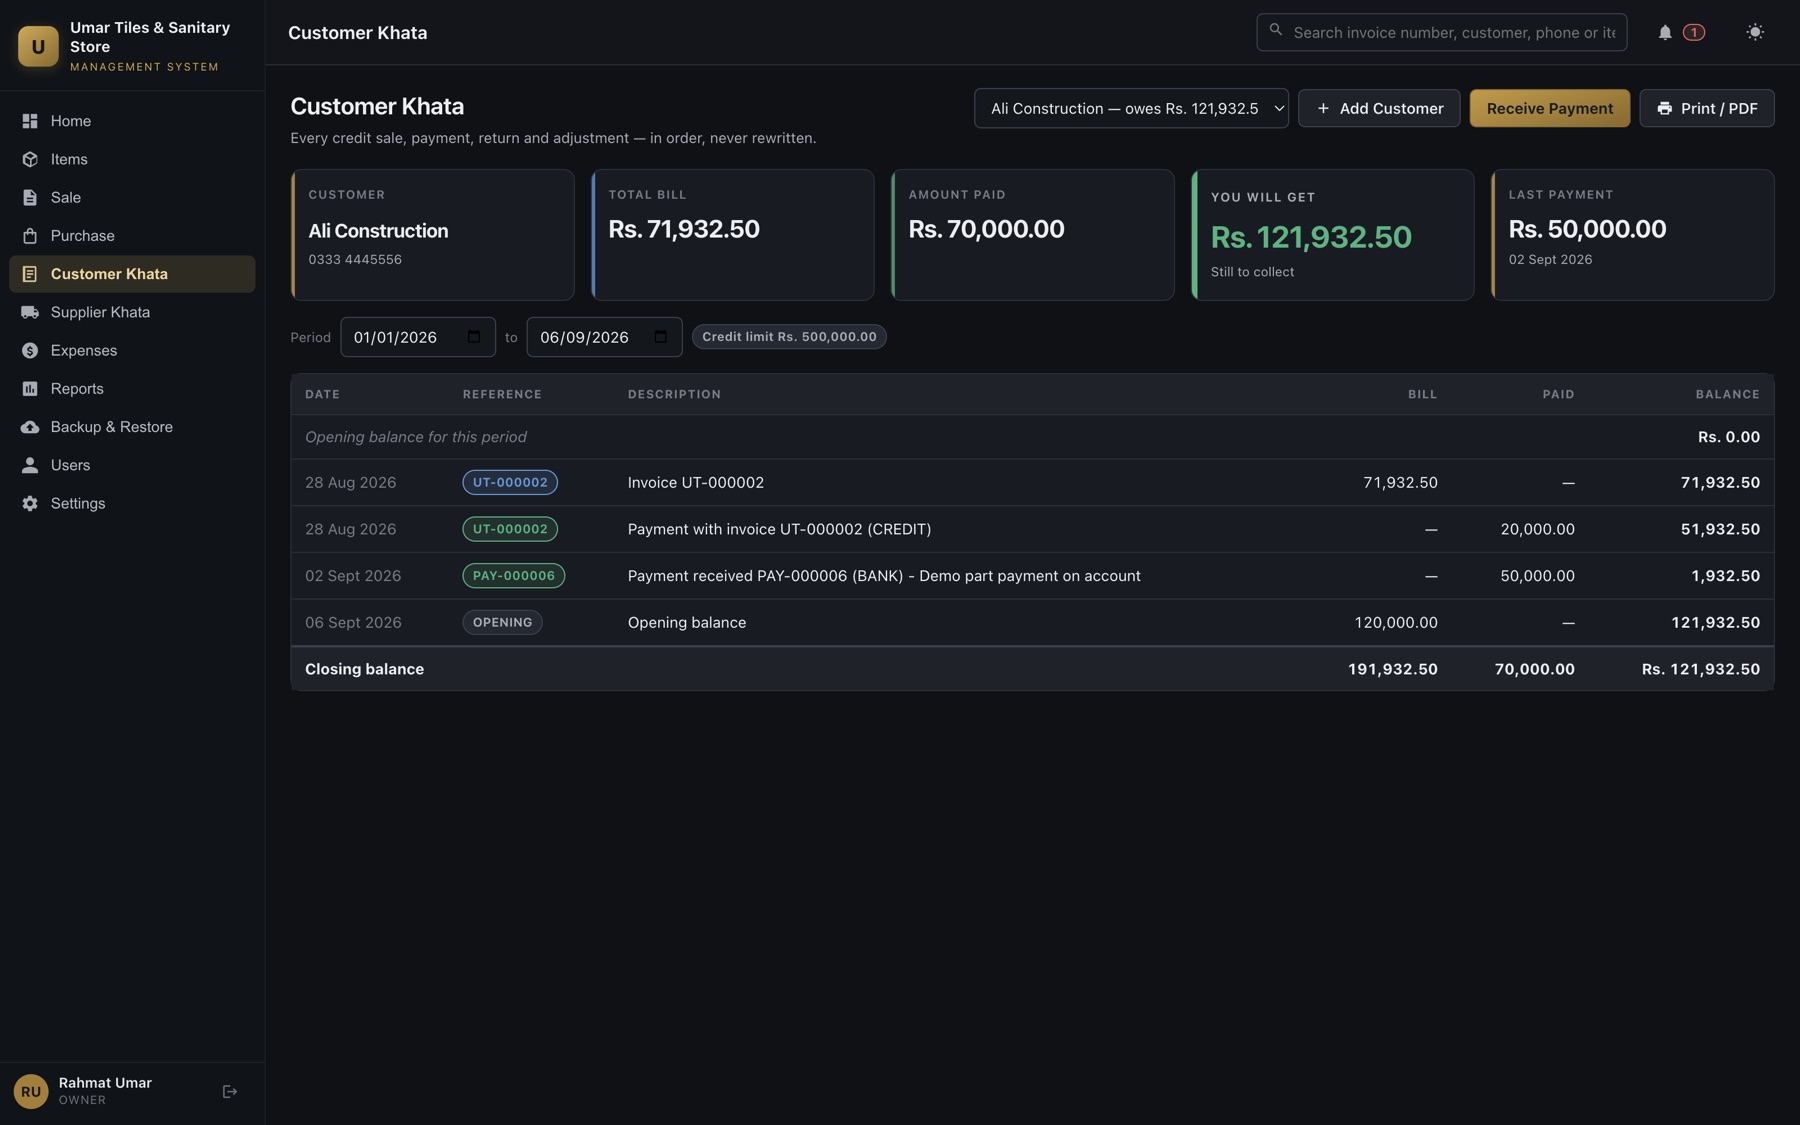Click the Backup & Restore cloud icon

pyautogui.click(x=30, y=427)
